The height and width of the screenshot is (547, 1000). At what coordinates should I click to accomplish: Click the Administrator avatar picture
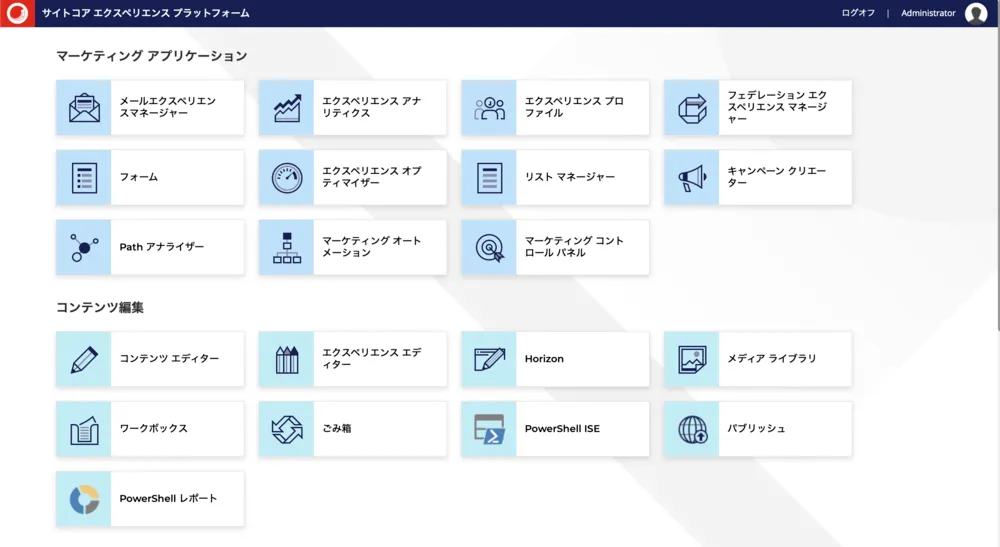coord(976,13)
